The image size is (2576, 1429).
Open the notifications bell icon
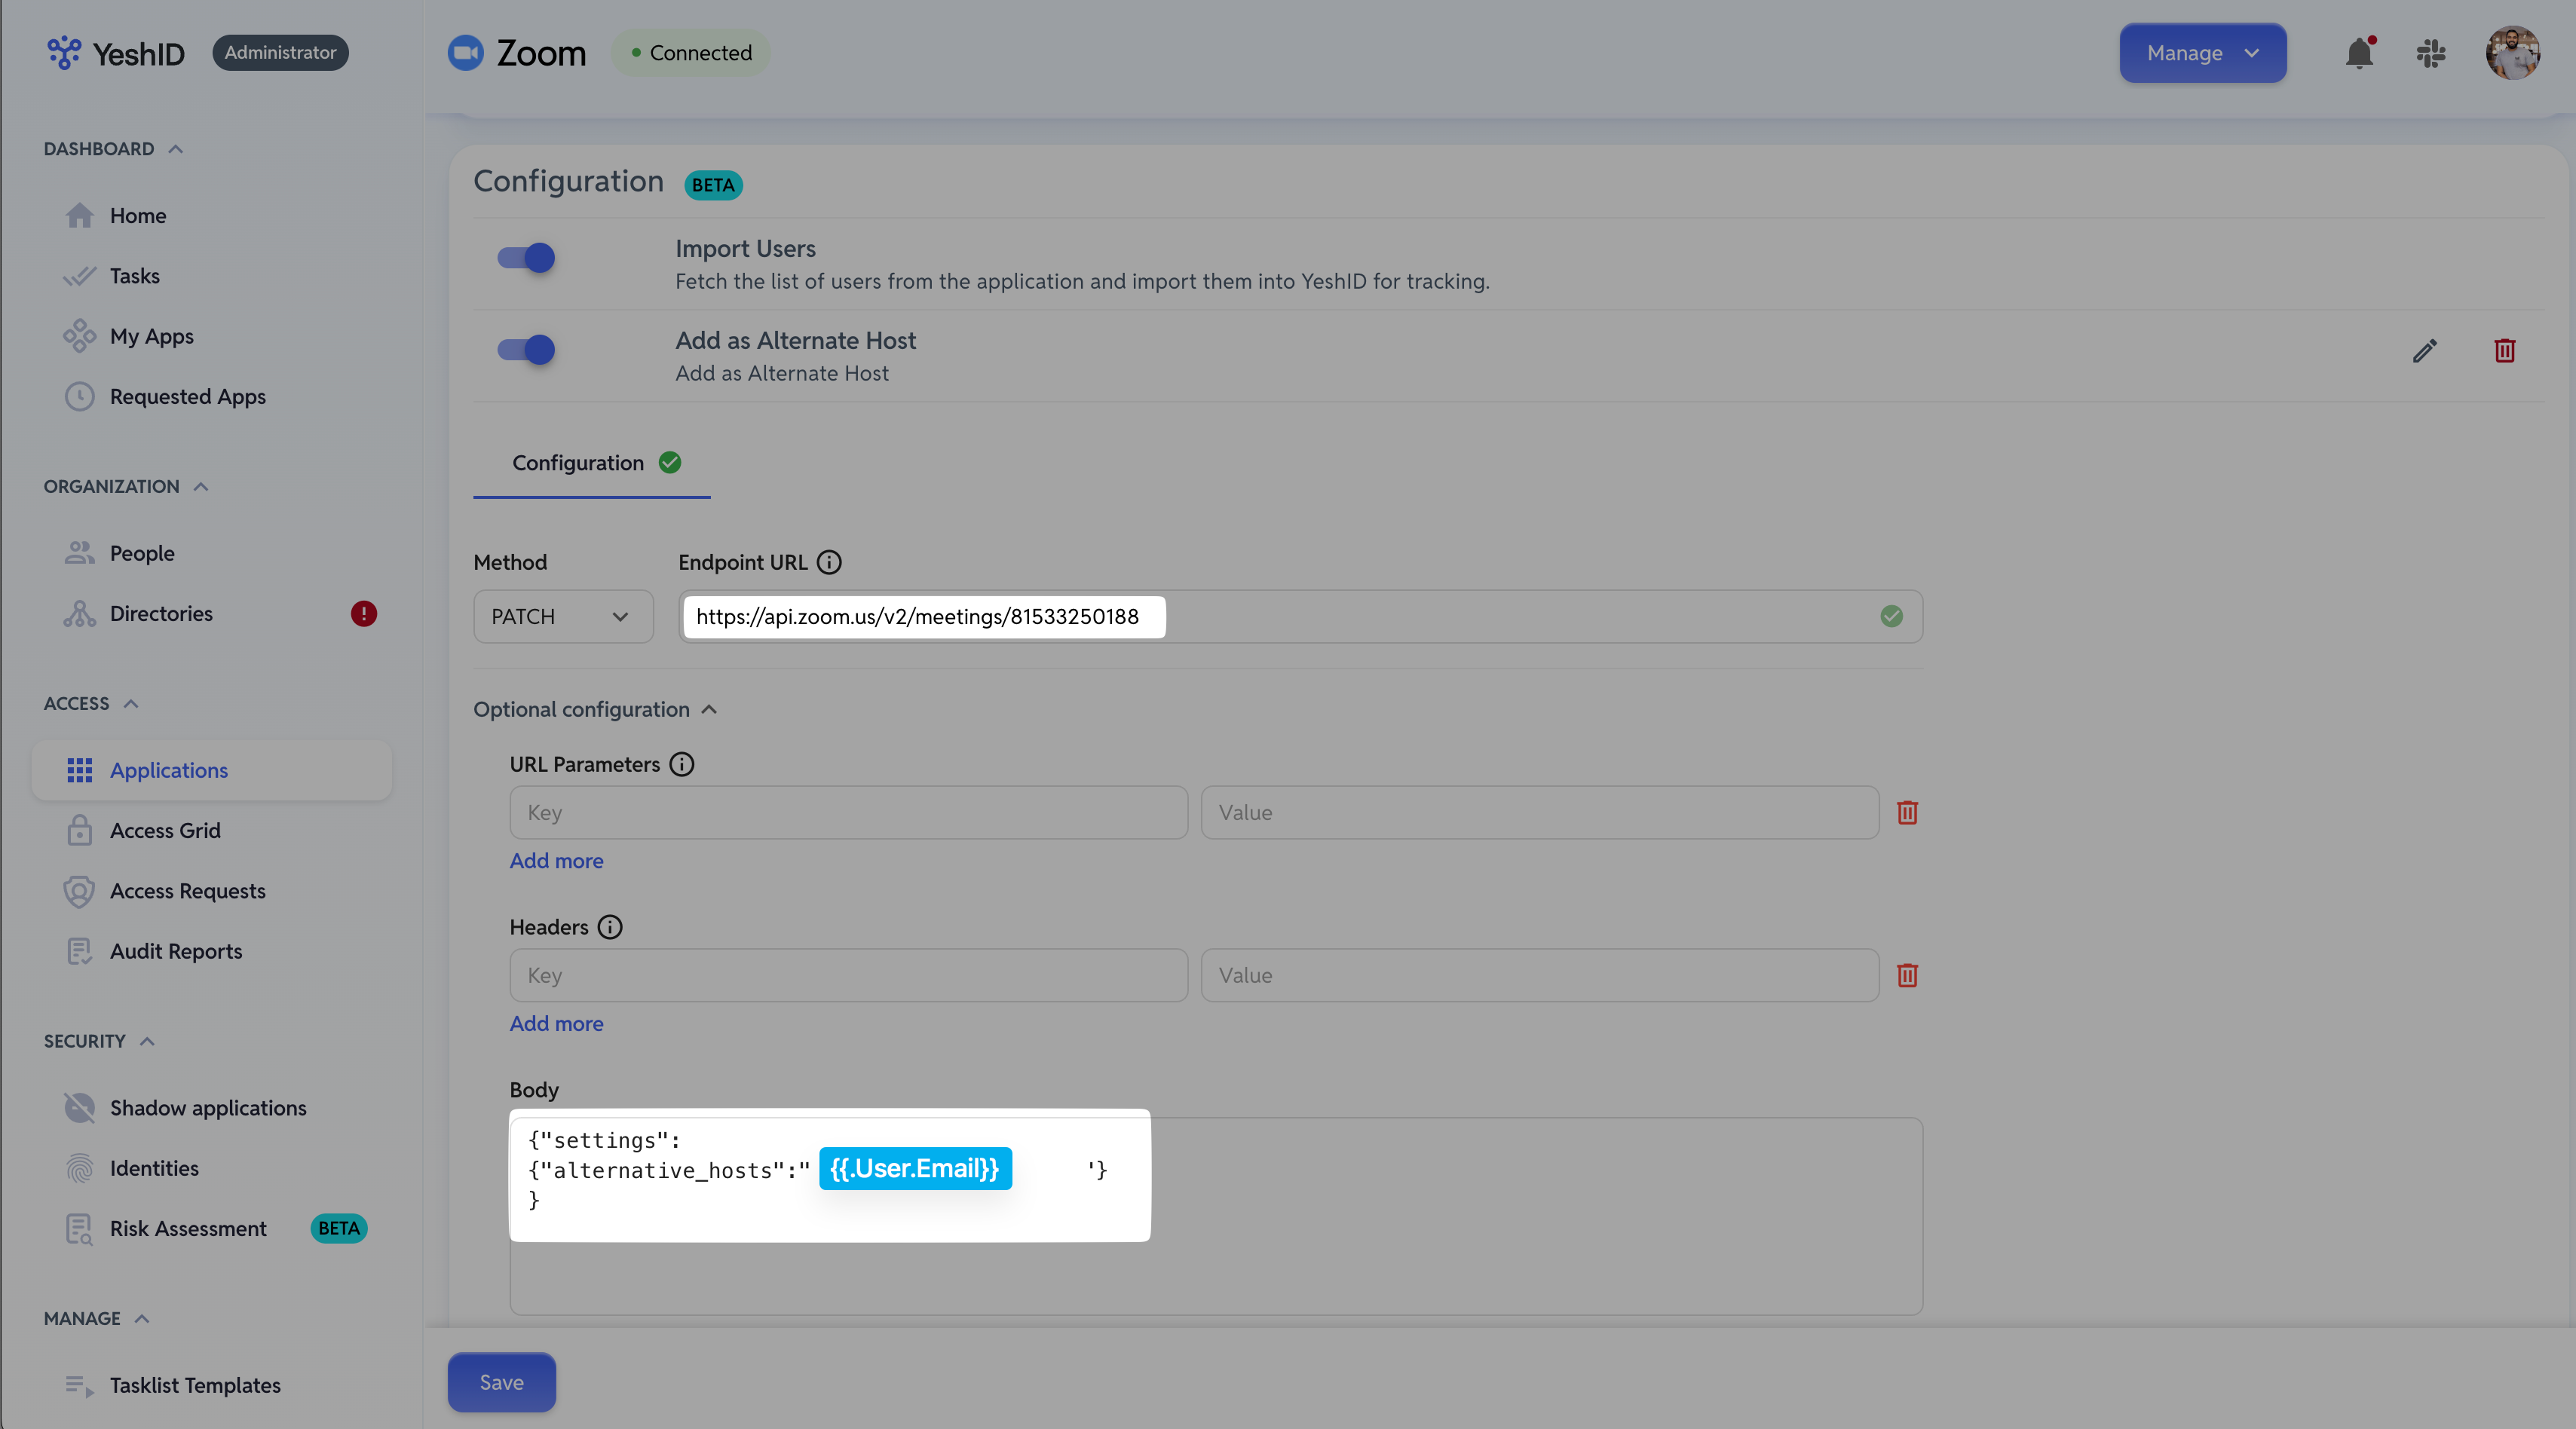click(x=2359, y=53)
